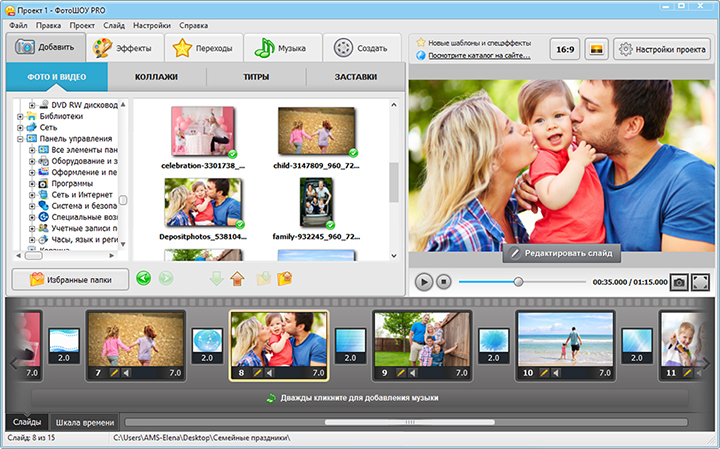
Task: Select transition between slides 7 and 8
Action: pos(207,346)
